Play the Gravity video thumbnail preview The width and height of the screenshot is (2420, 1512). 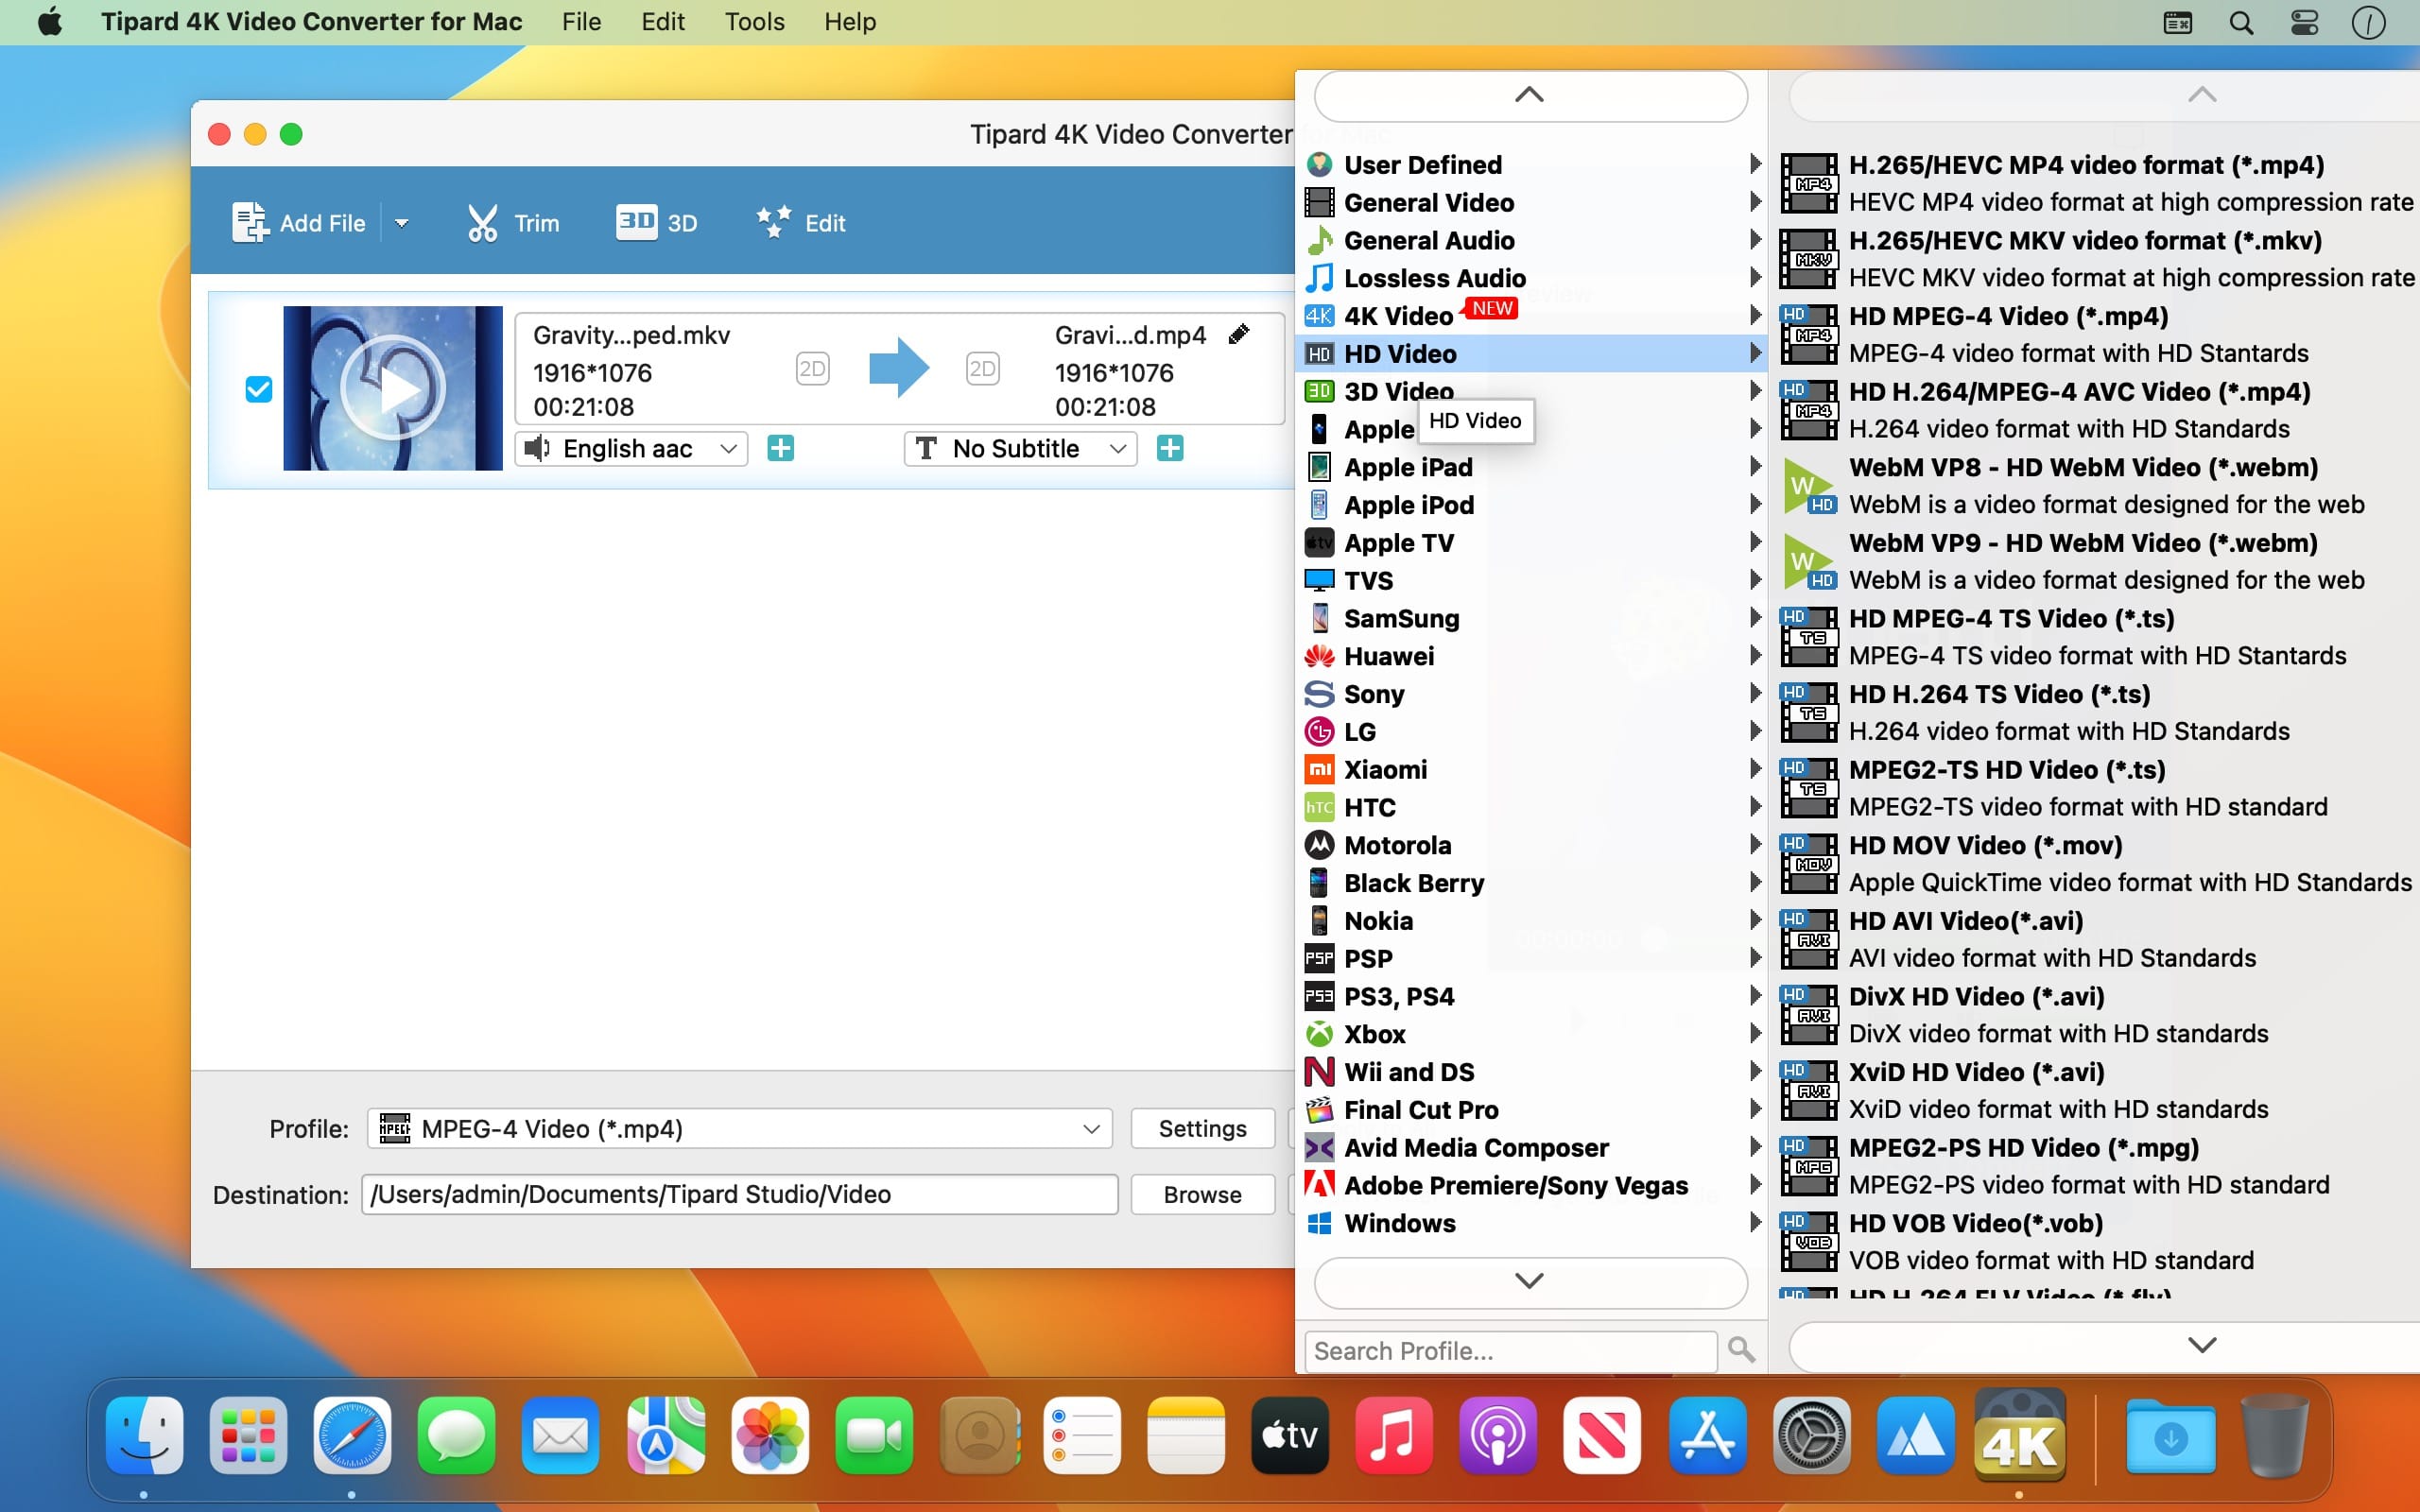[x=392, y=388]
